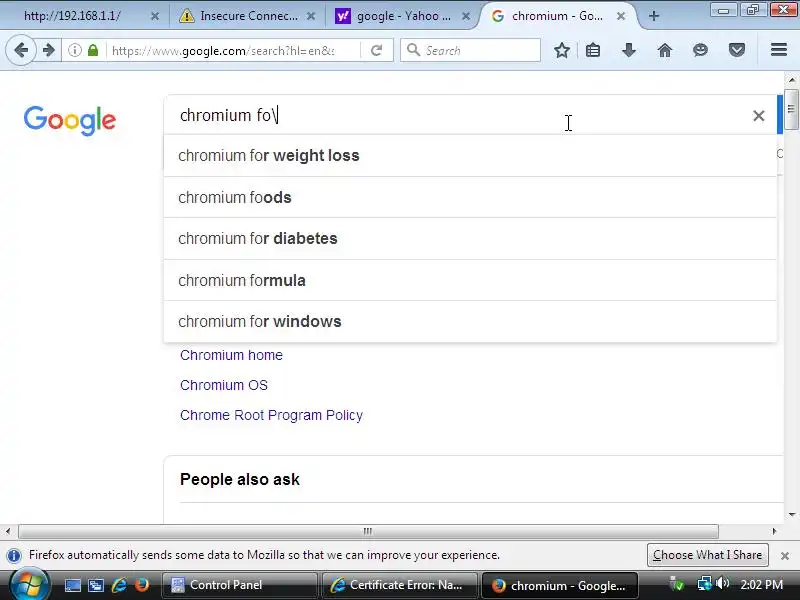800x600 pixels.
Task: Click the horizontal scrollbar left arrow
Action: click(8, 532)
